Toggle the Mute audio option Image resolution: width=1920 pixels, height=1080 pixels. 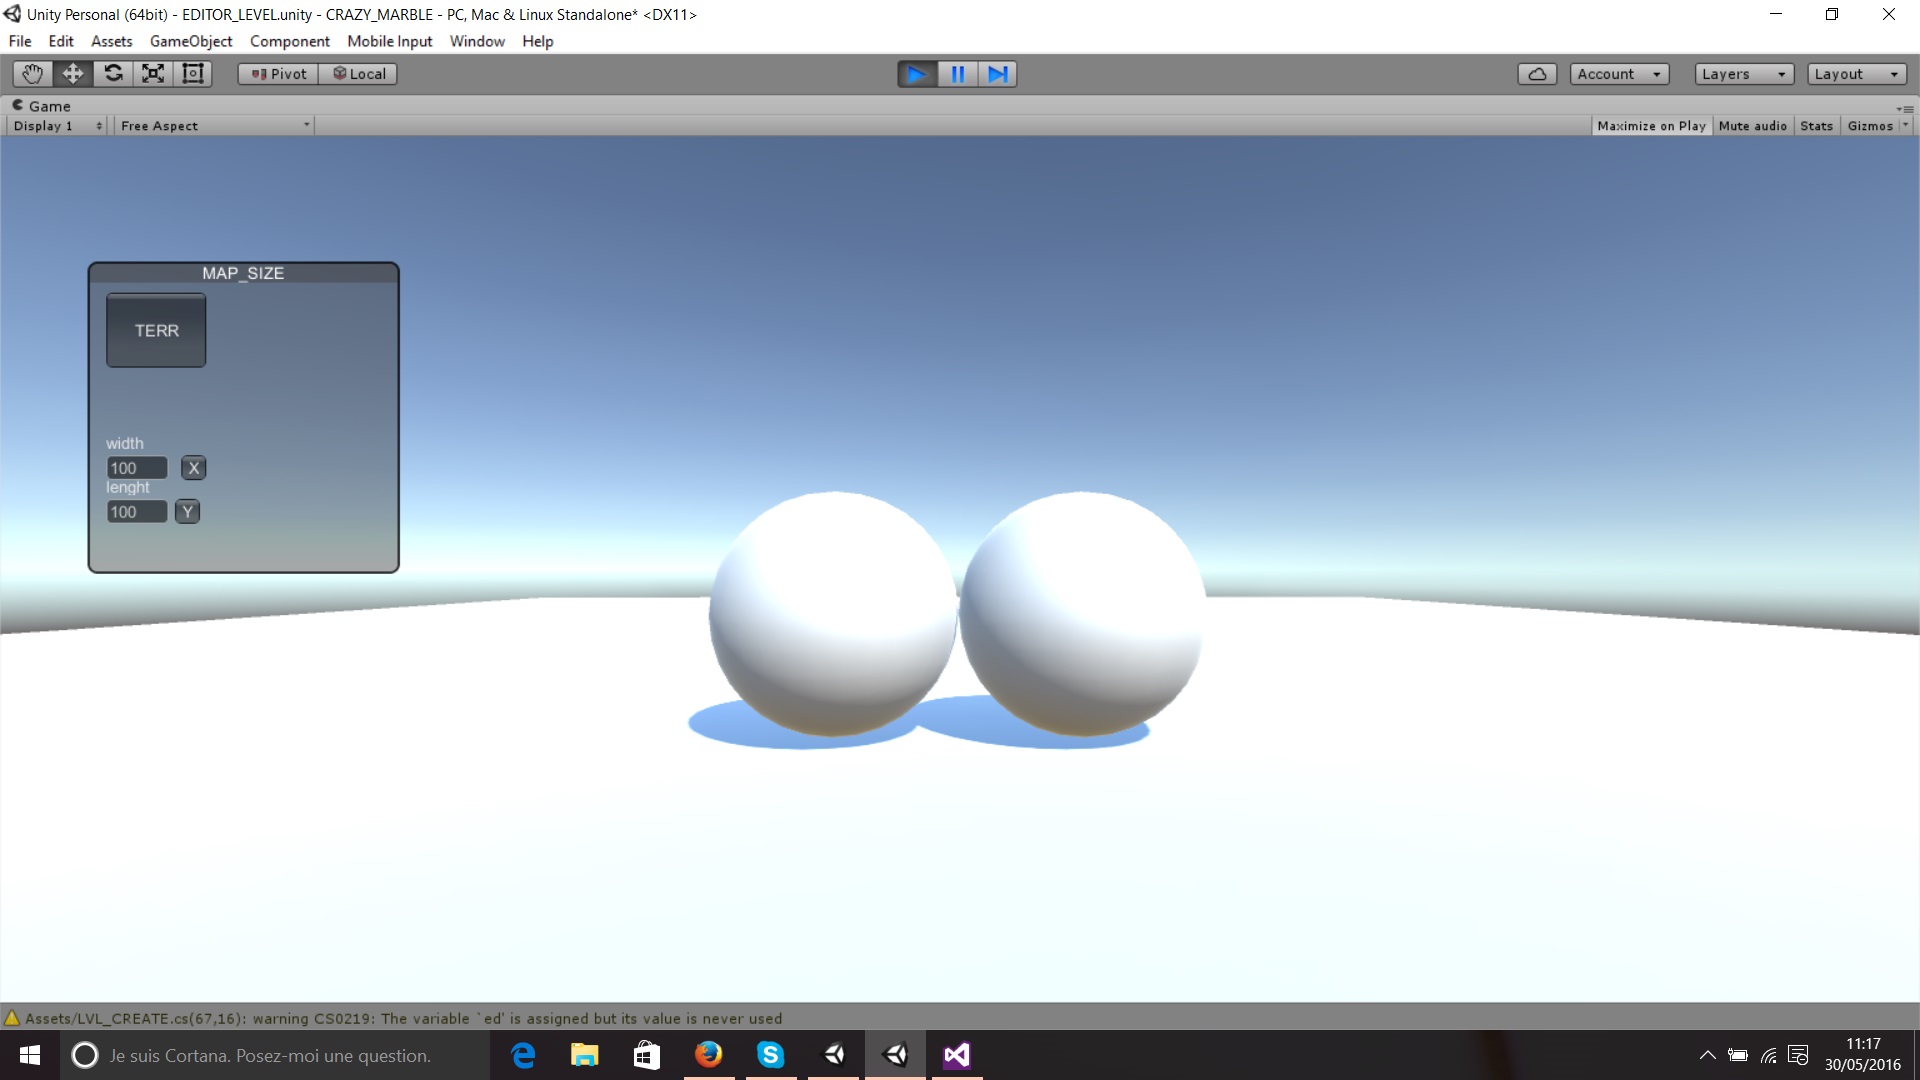pos(1752,126)
